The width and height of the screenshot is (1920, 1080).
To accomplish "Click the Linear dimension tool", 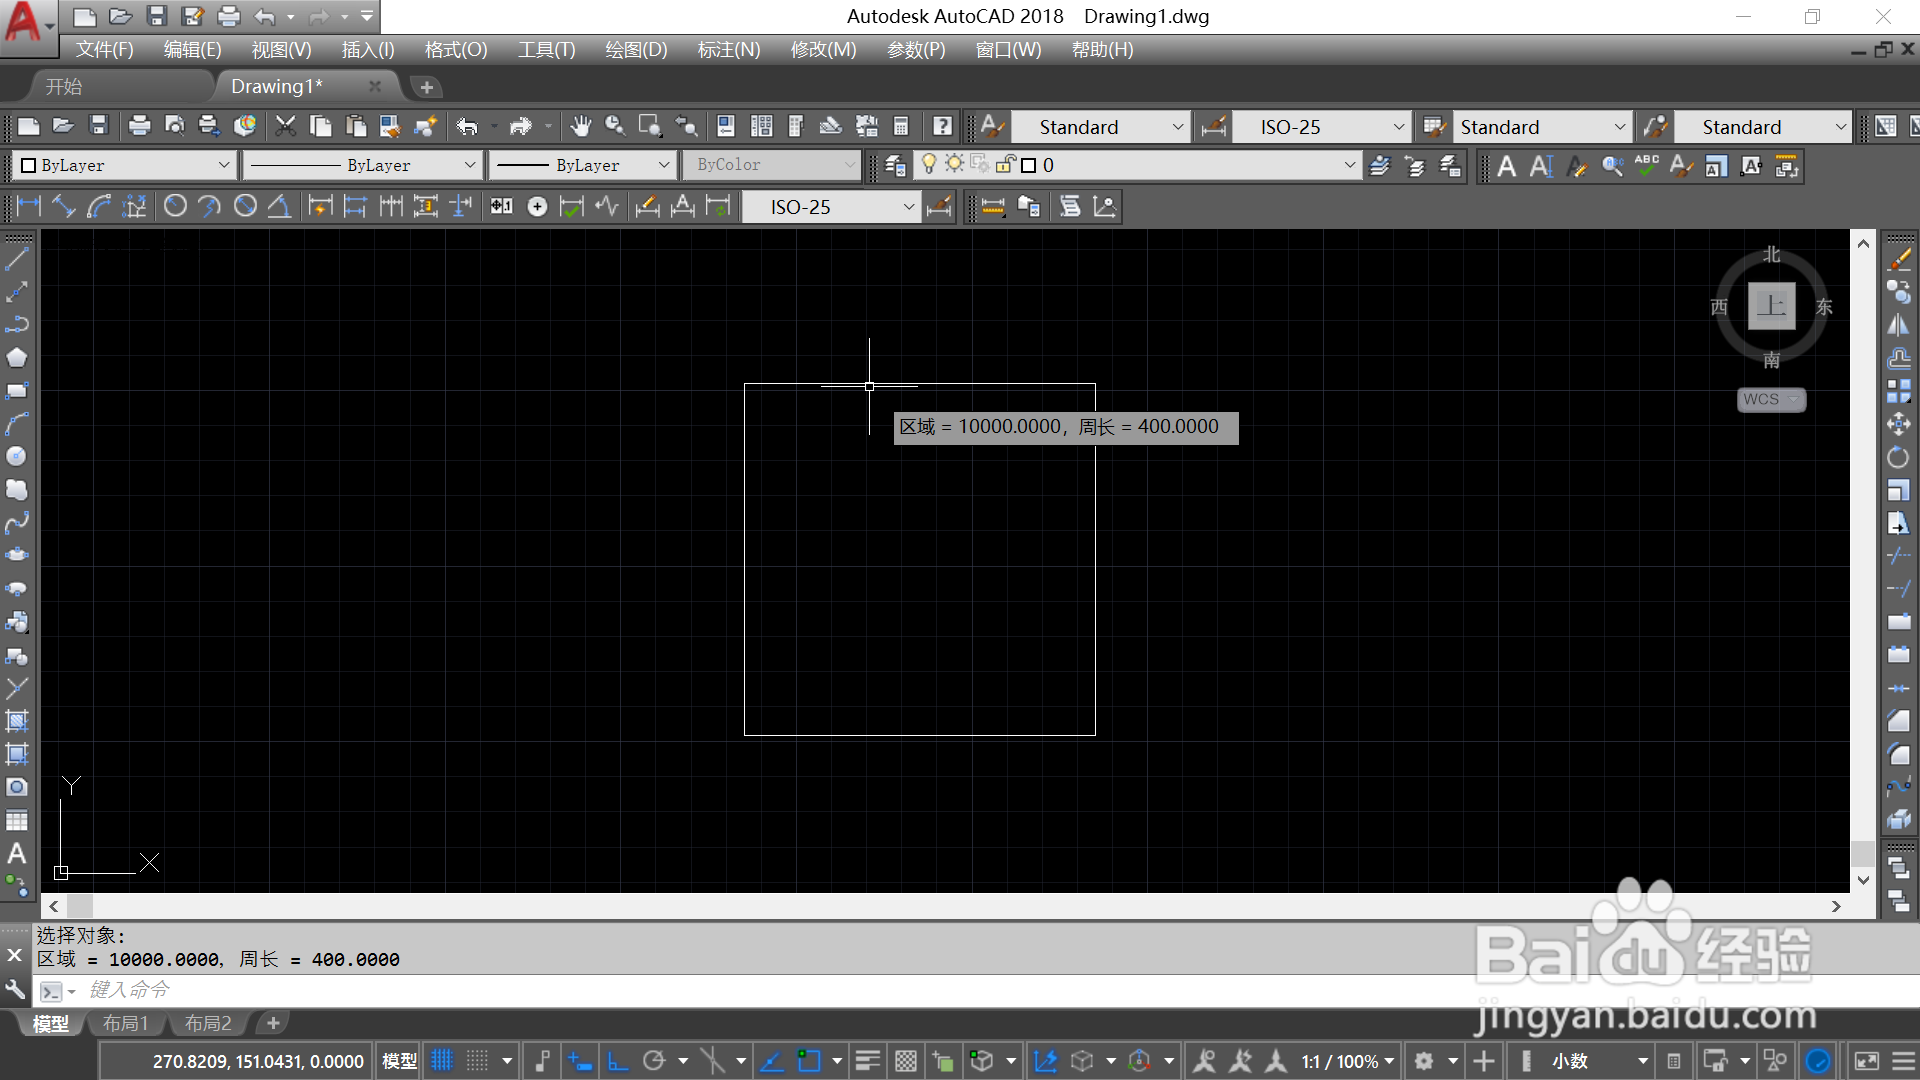I will 29,206.
